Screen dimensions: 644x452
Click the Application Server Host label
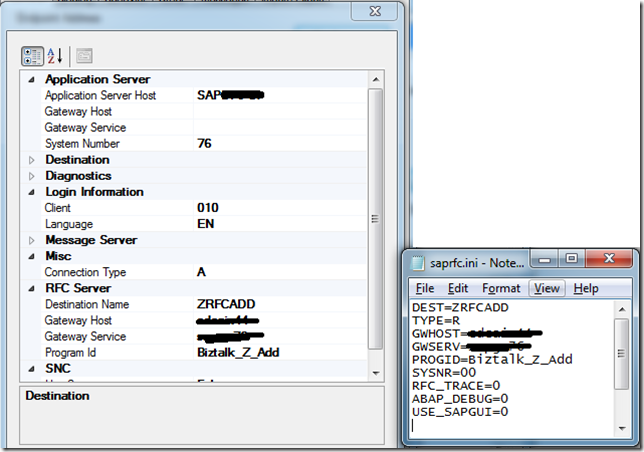[100, 96]
